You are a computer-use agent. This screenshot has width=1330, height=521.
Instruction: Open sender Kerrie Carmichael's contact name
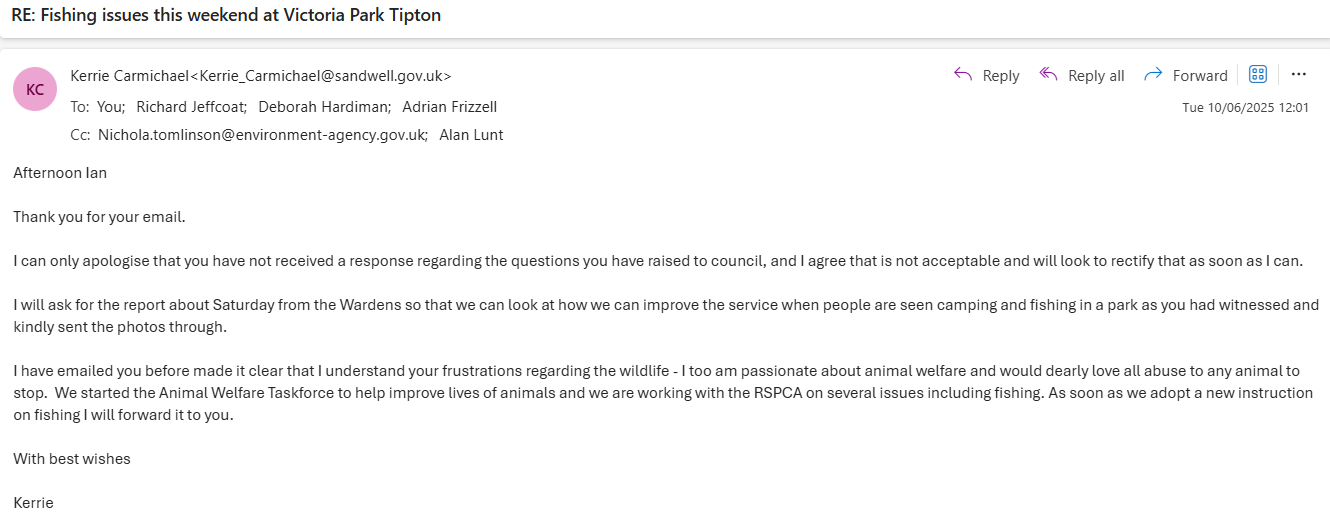(x=129, y=75)
